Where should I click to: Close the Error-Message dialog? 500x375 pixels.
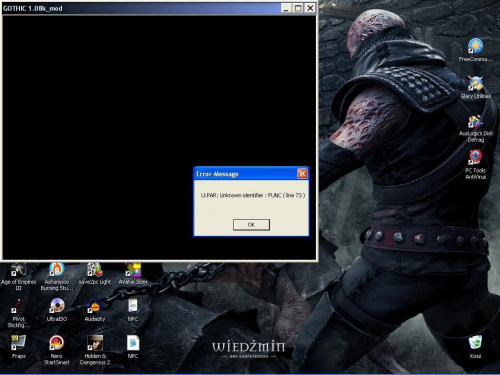[x=302, y=174]
